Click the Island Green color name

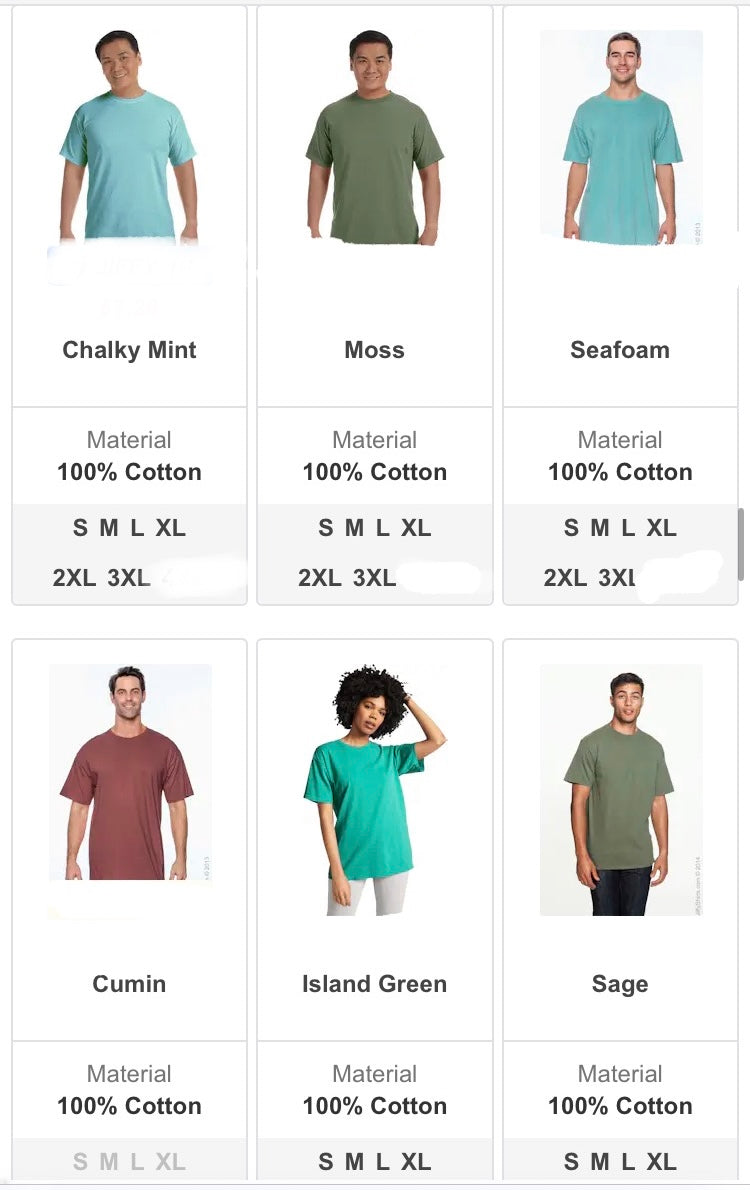tap(374, 984)
